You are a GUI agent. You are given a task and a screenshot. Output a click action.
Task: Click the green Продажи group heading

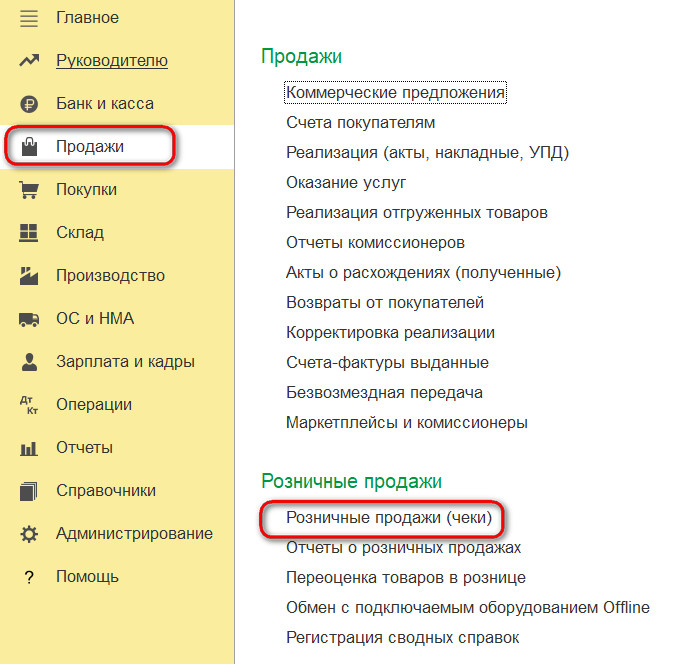(x=301, y=57)
